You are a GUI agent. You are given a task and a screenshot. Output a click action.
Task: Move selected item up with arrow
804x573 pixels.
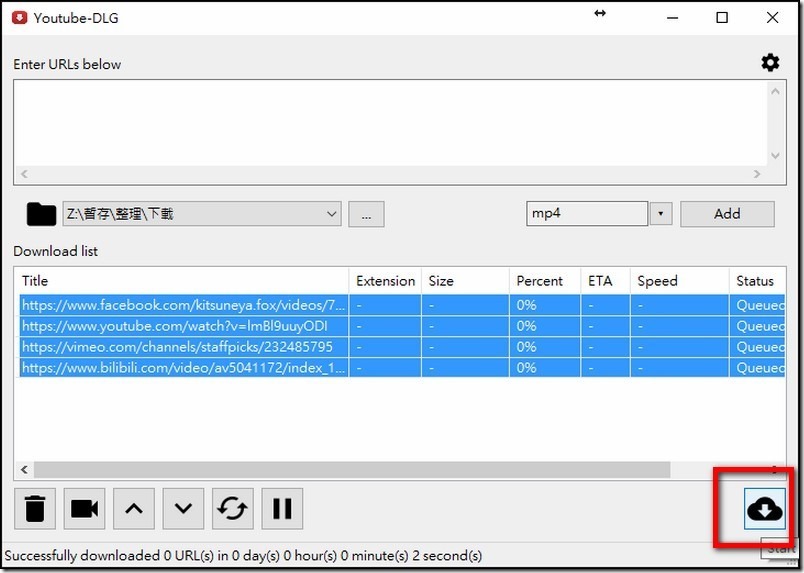coord(134,508)
